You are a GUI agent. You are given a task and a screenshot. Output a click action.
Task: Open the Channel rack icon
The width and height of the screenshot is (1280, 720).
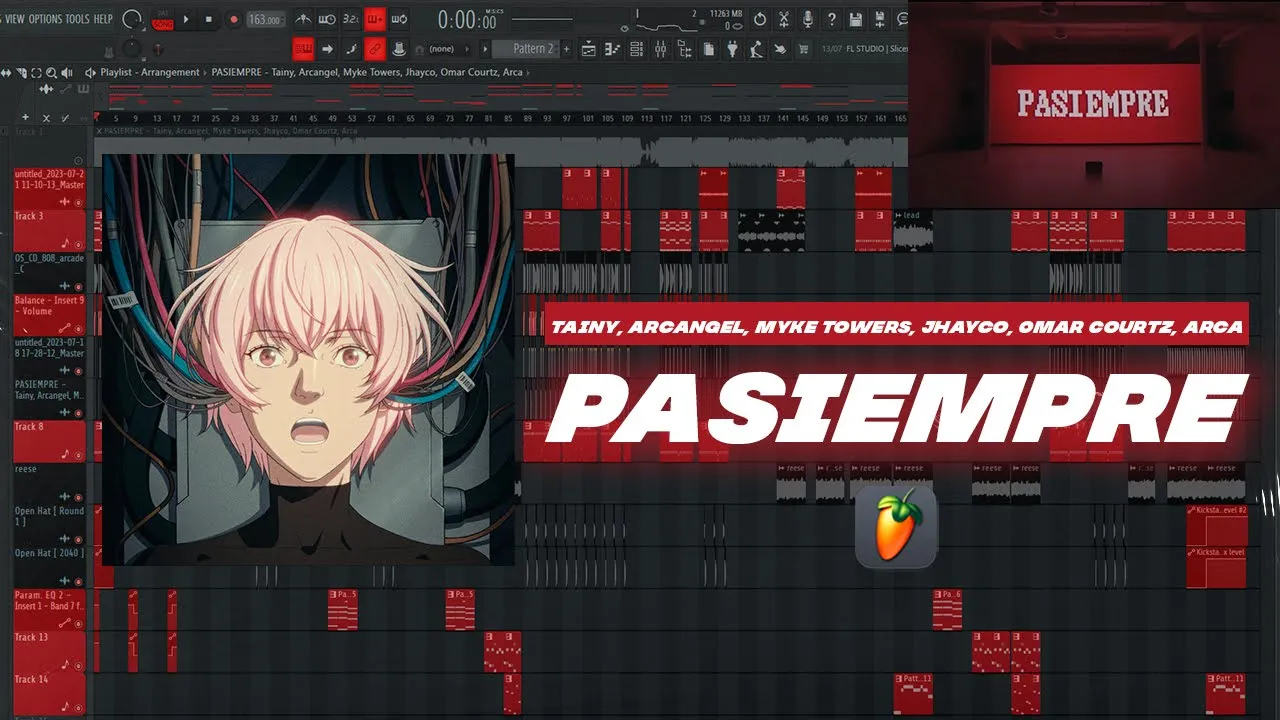point(637,48)
